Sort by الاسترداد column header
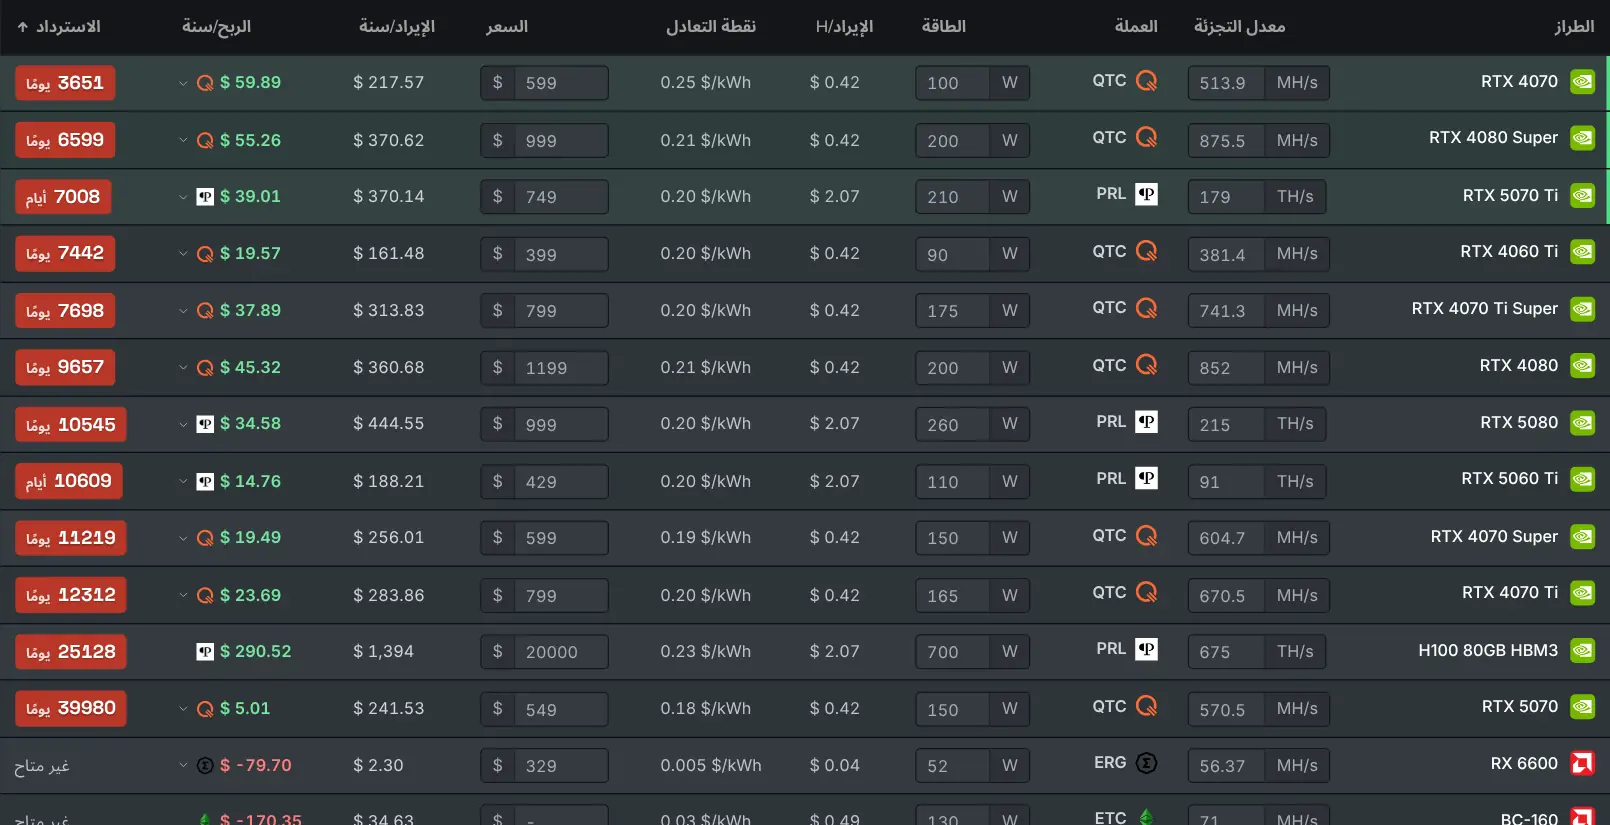Screen dimensions: 1610x825 coord(59,26)
